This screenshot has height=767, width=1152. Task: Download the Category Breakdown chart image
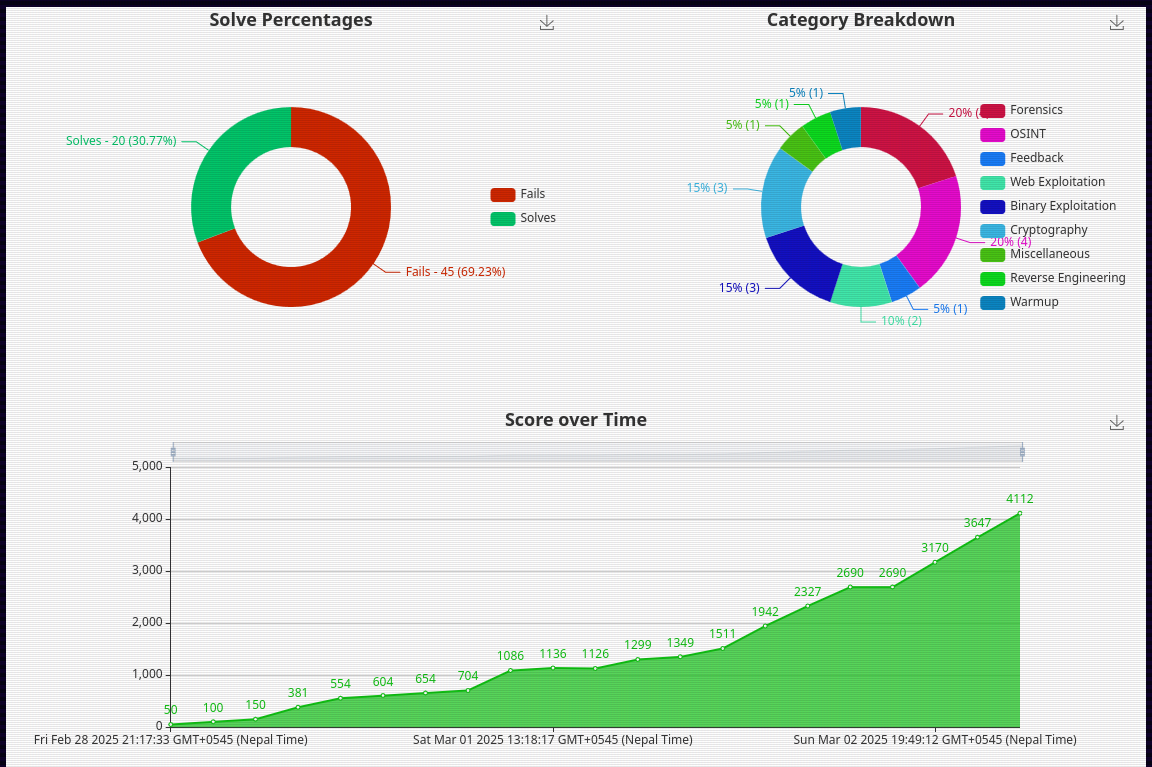click(x=1117, y=23)
